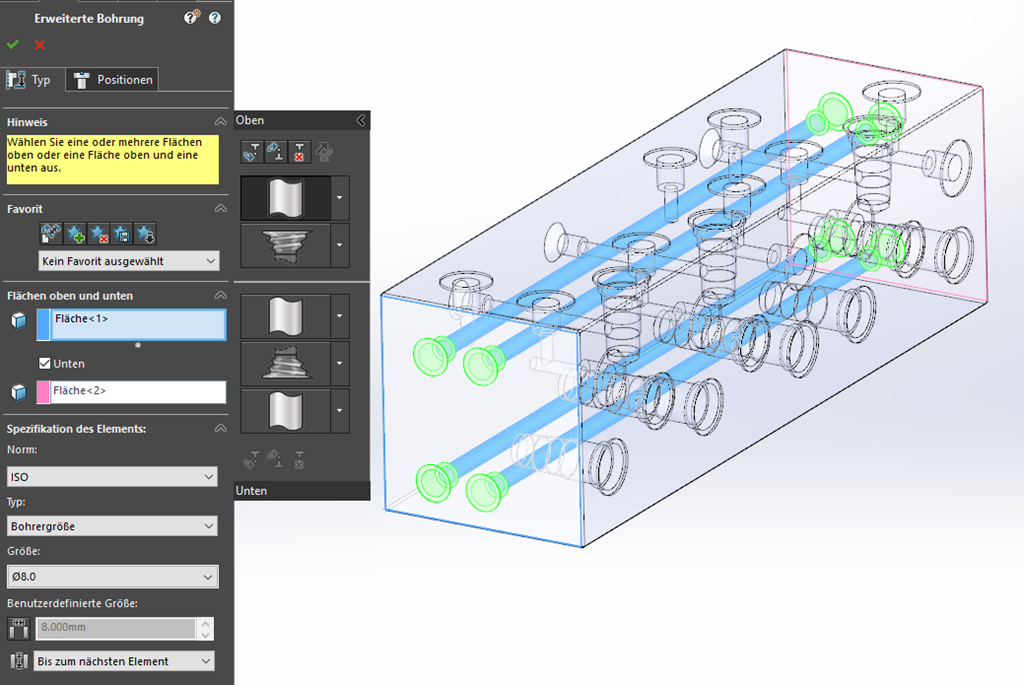Viewport: 1024px width, 685px height.
Task: Collapse the Flächen oben und unten section
Action: (221, 296)
